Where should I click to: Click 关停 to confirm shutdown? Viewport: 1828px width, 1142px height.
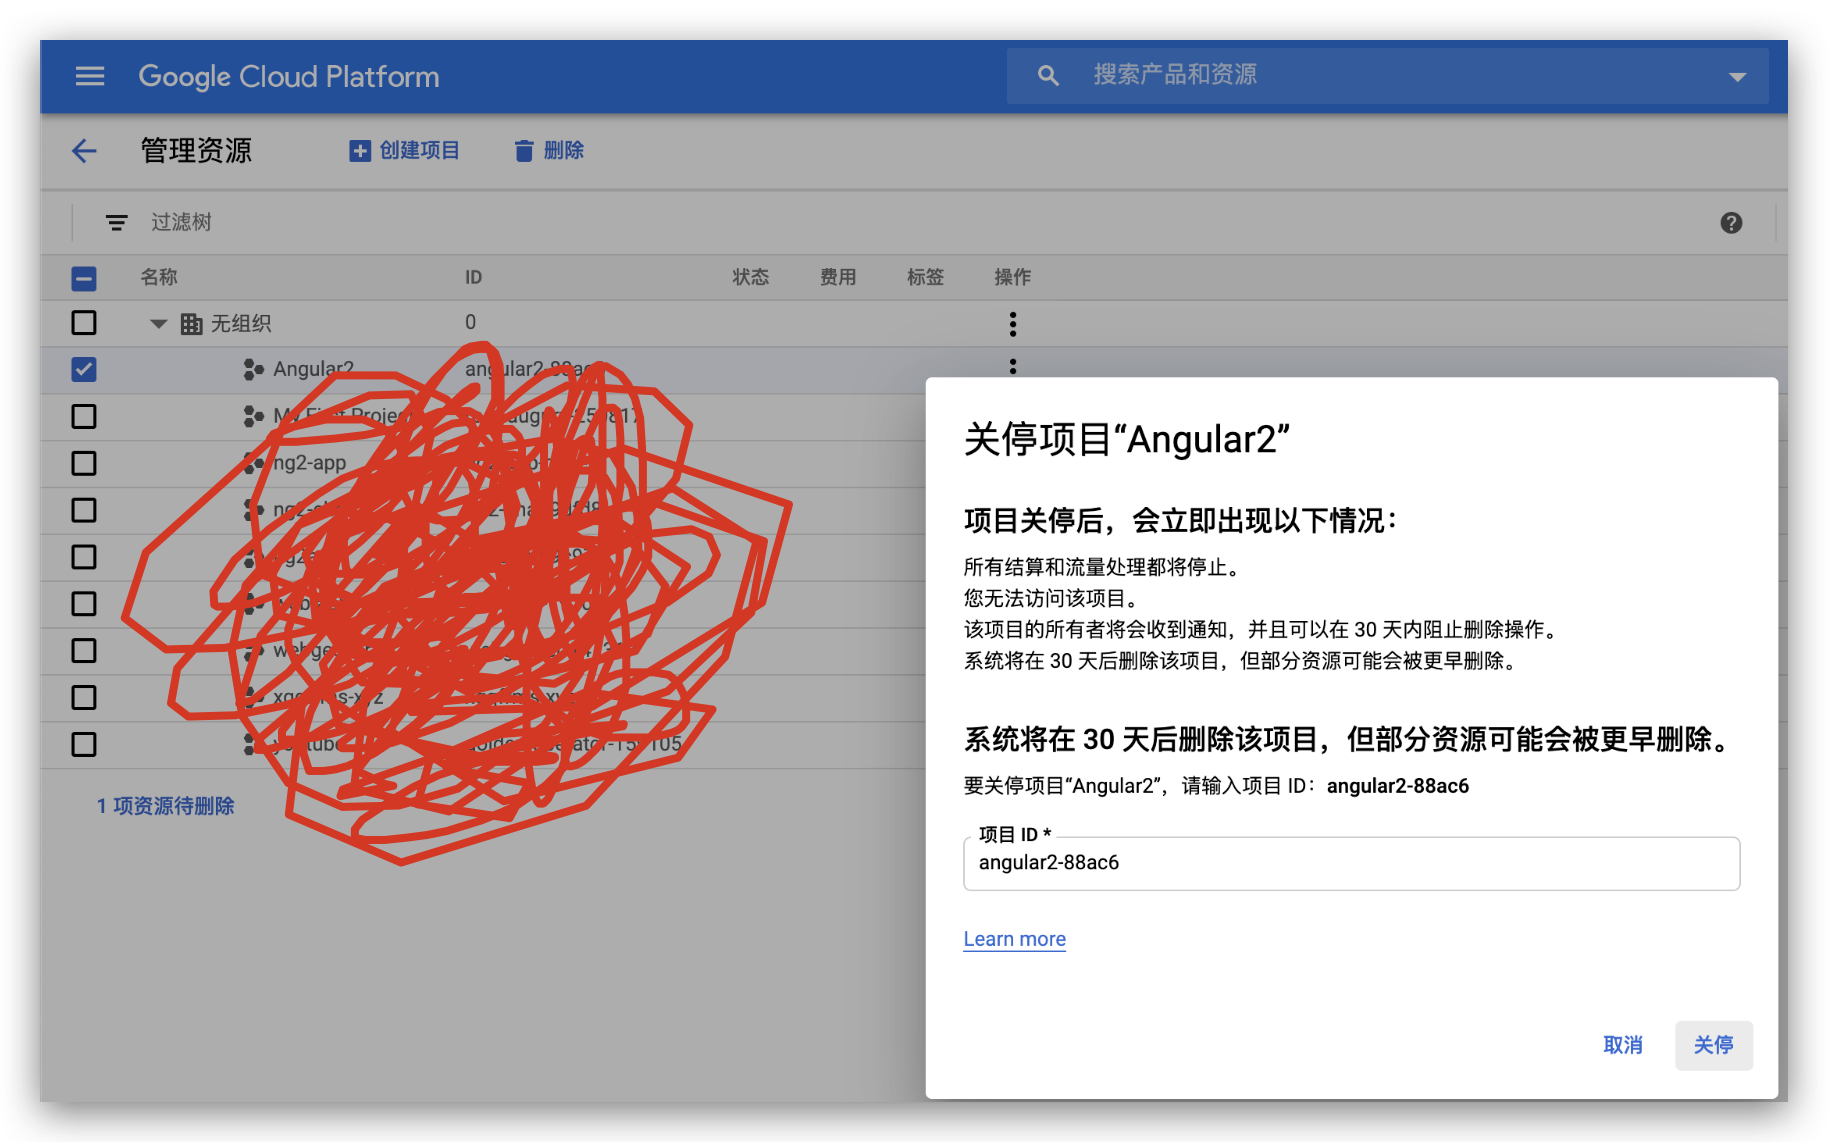pos(1713,1045)
